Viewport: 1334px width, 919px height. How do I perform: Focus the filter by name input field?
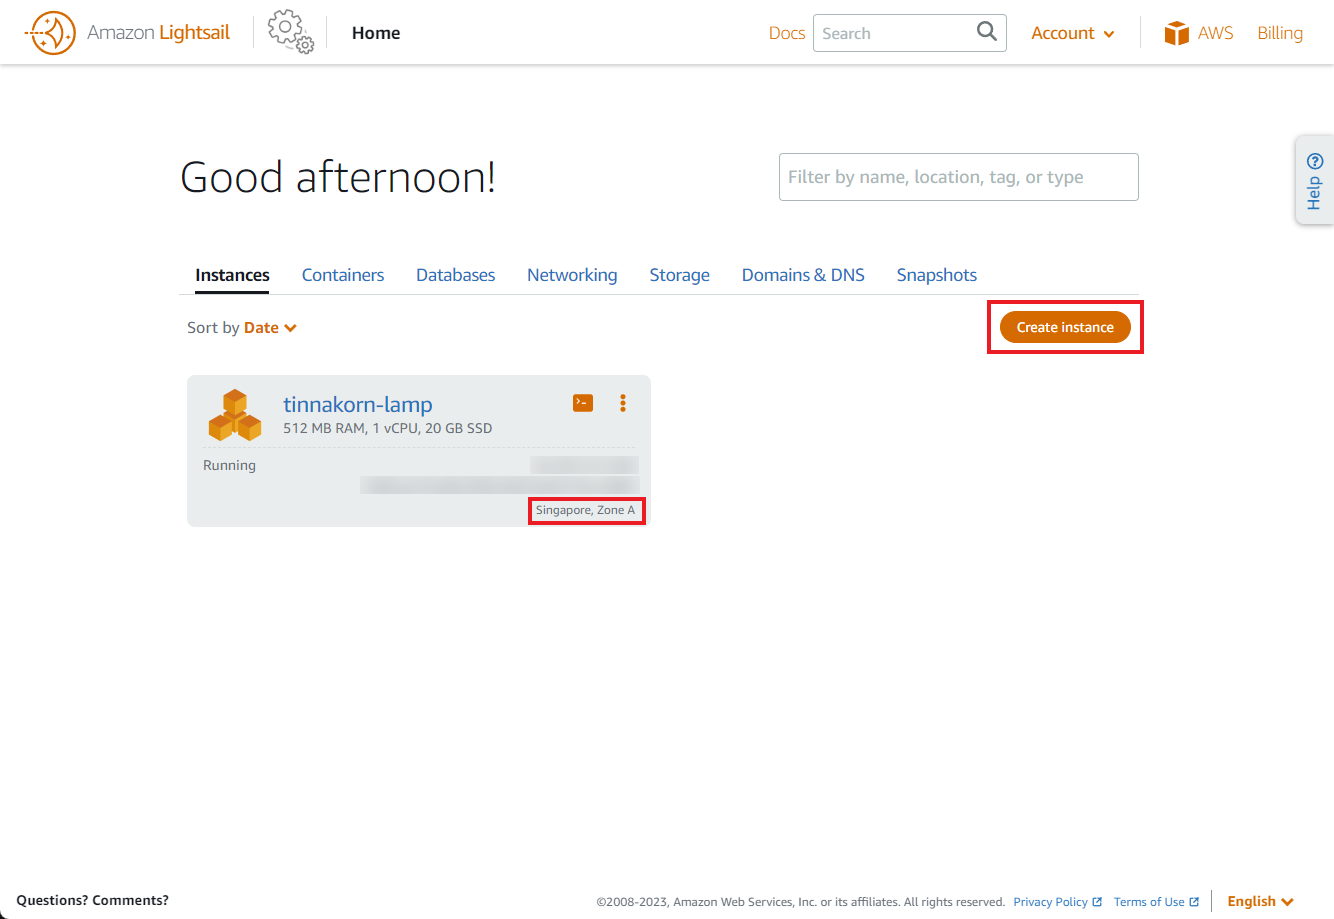click(959, 177)
